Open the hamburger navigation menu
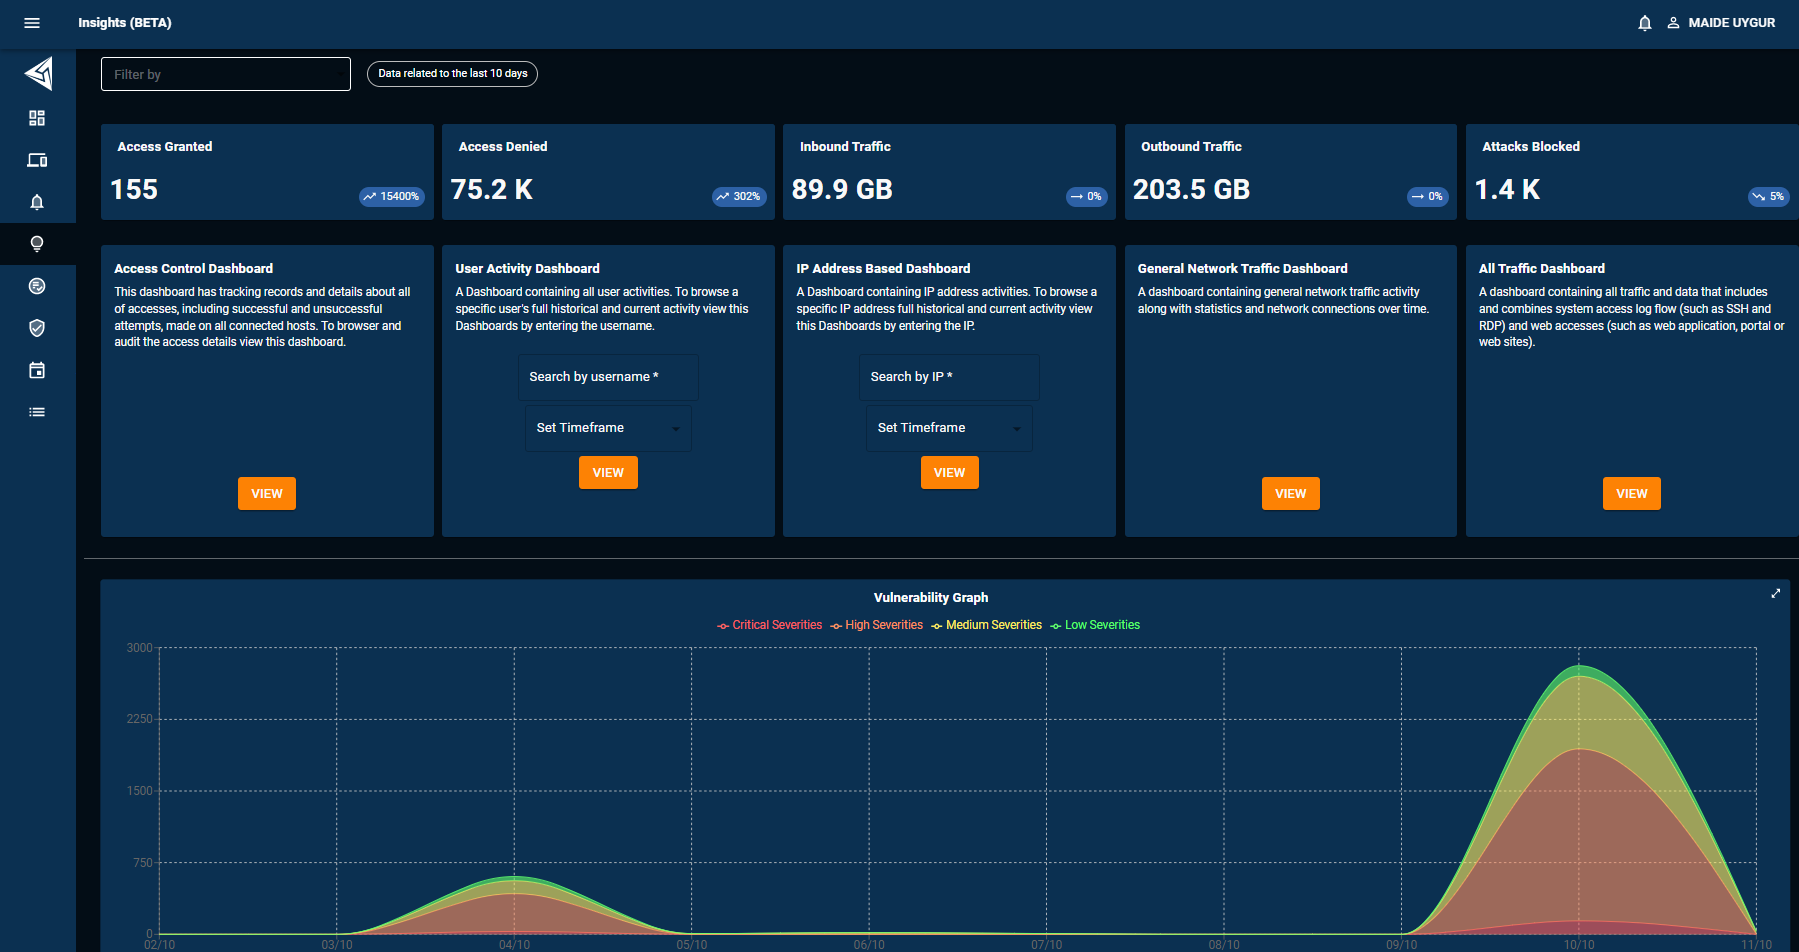The height and width of the screenshot is (952, 1799). point(32,23)
